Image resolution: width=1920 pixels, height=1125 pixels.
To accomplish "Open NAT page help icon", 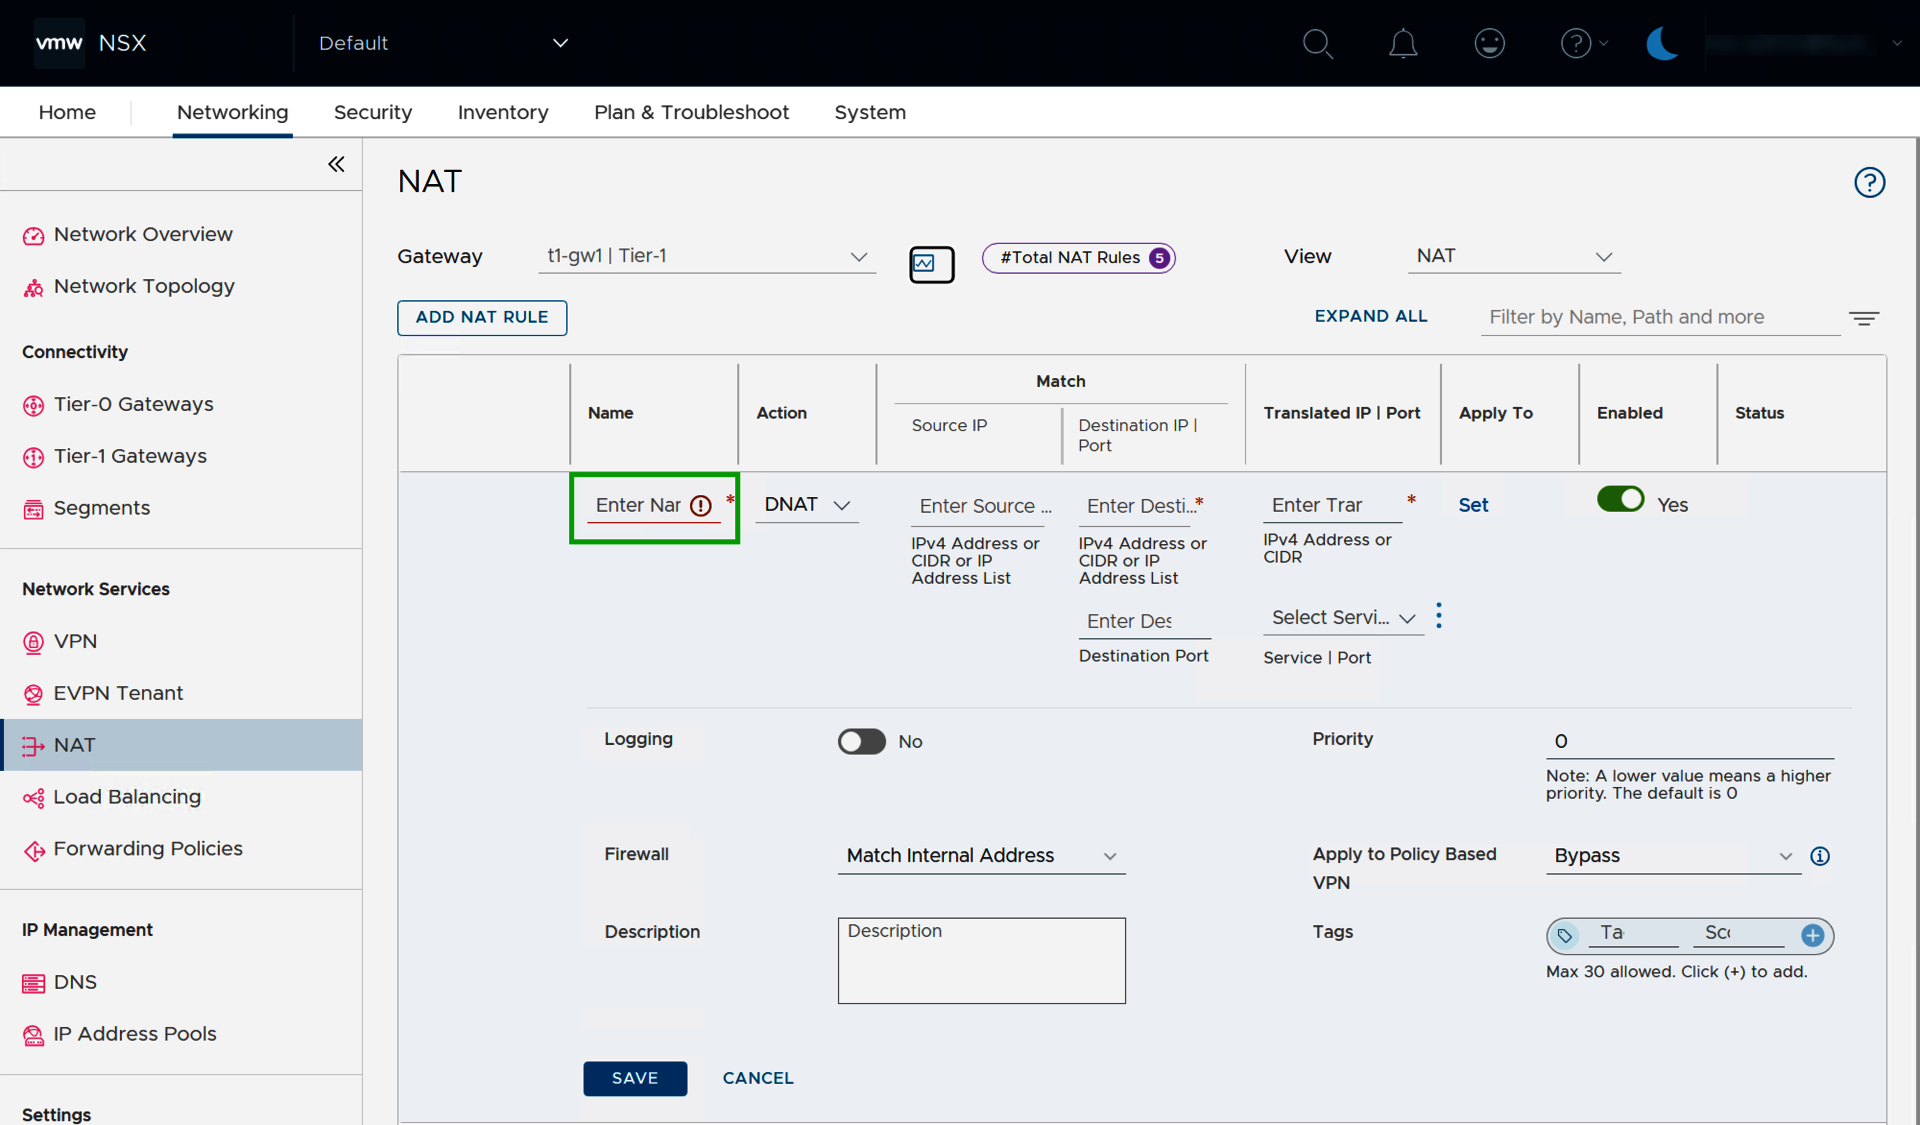I will 1869,182.
